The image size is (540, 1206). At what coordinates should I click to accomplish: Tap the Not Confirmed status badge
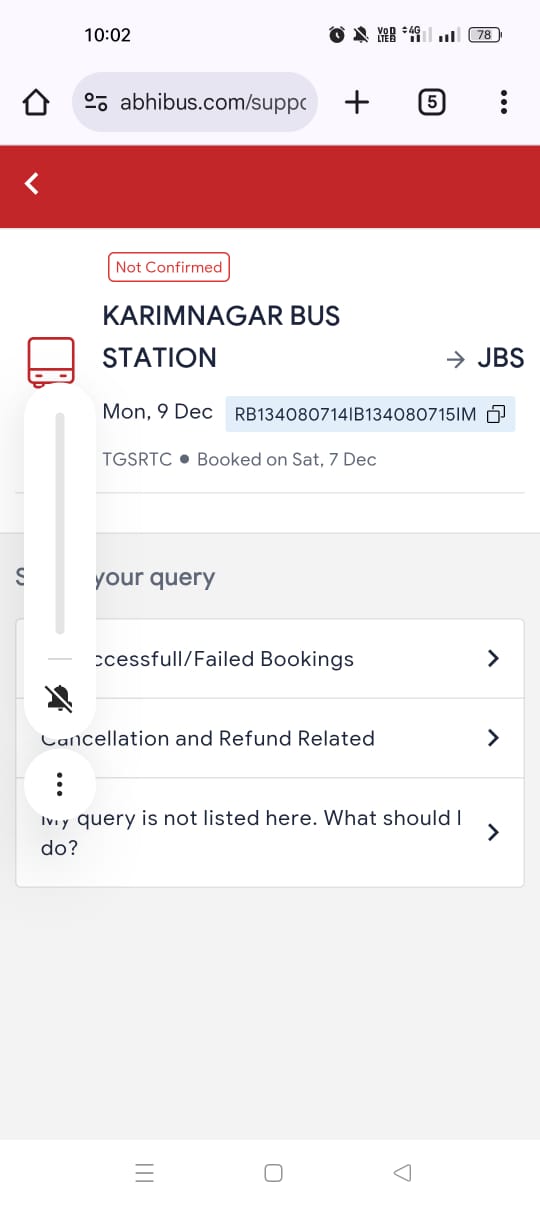click(x=169, y=267)
